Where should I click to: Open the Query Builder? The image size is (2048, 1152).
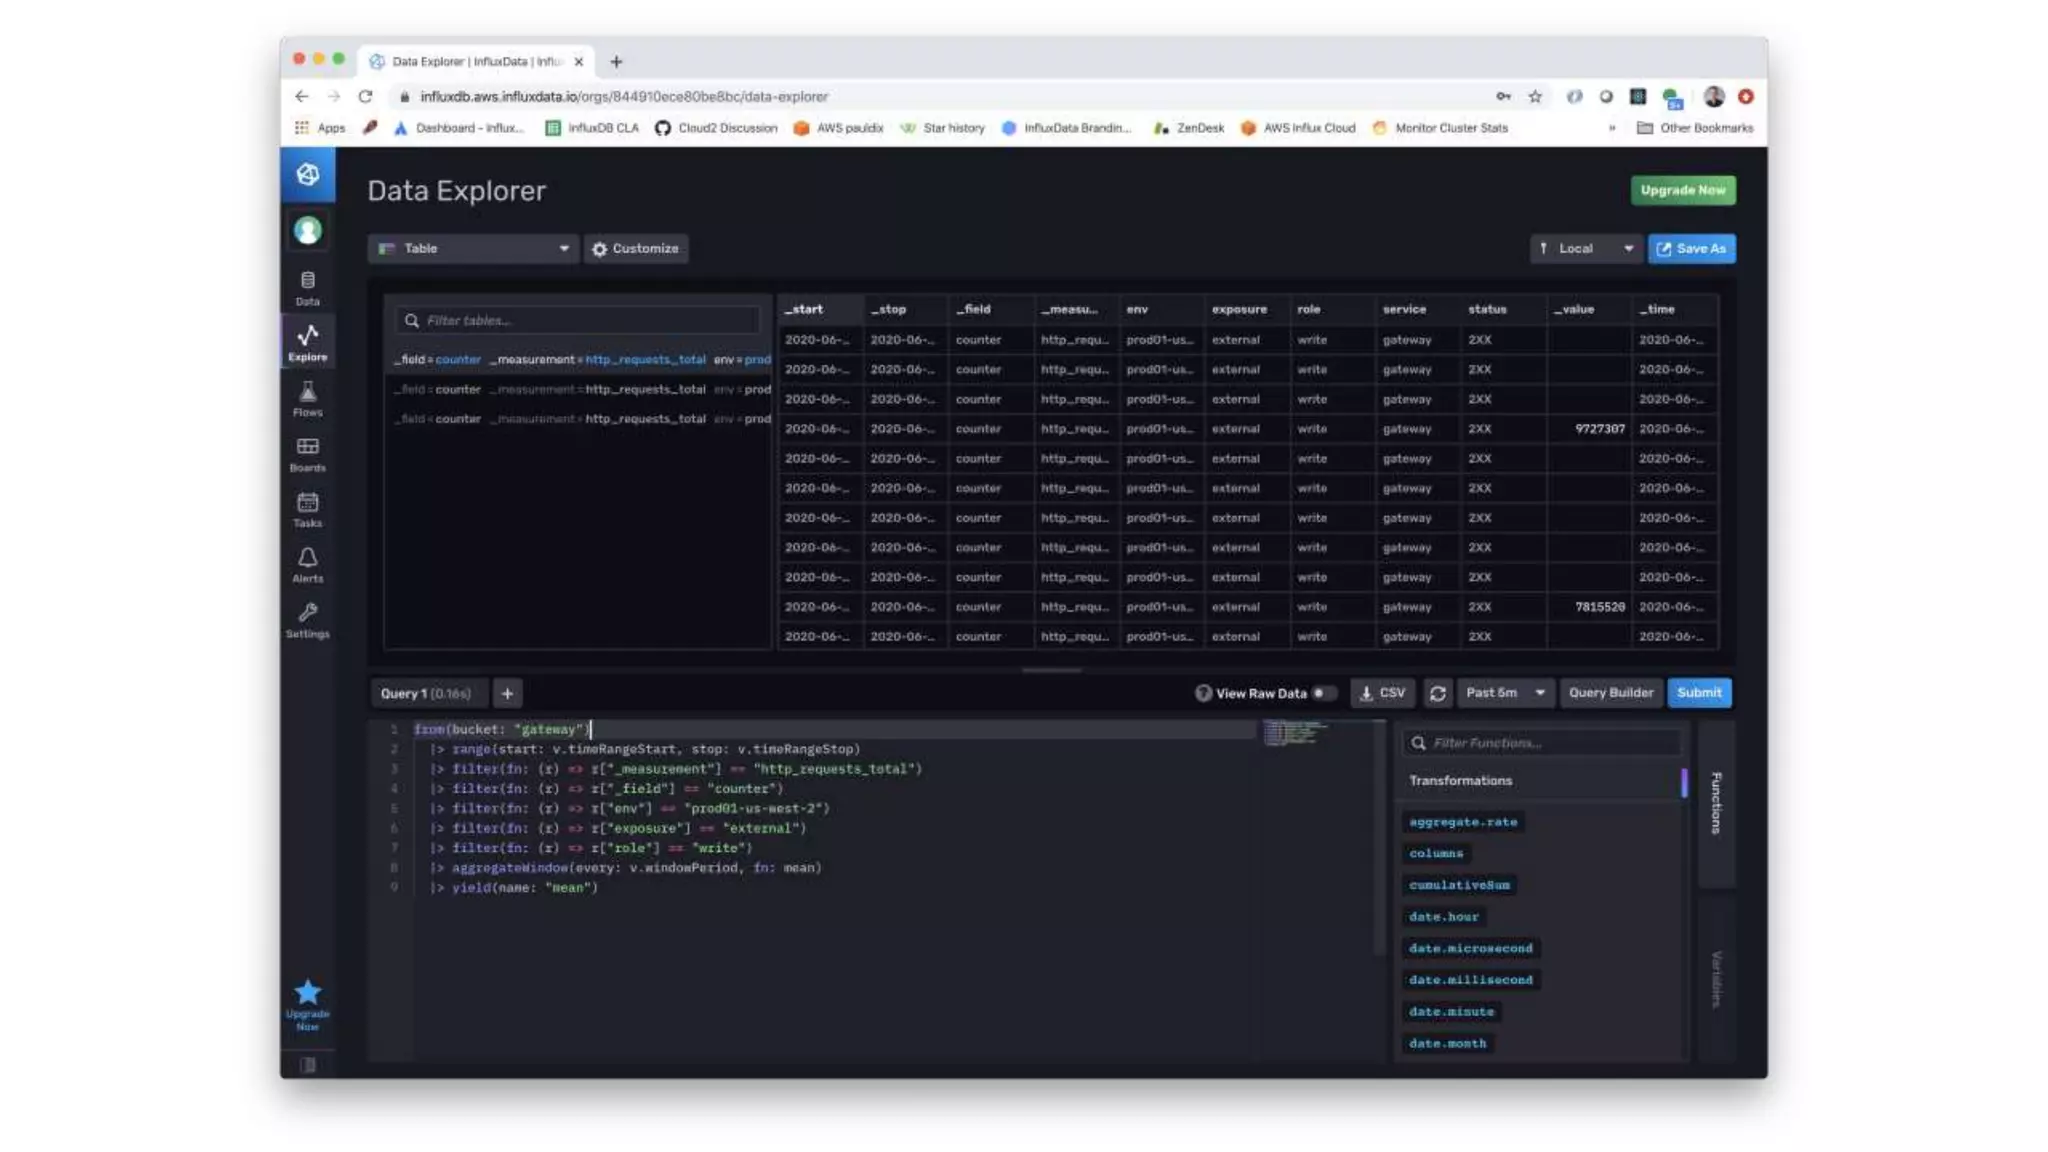pos(1610,693)
